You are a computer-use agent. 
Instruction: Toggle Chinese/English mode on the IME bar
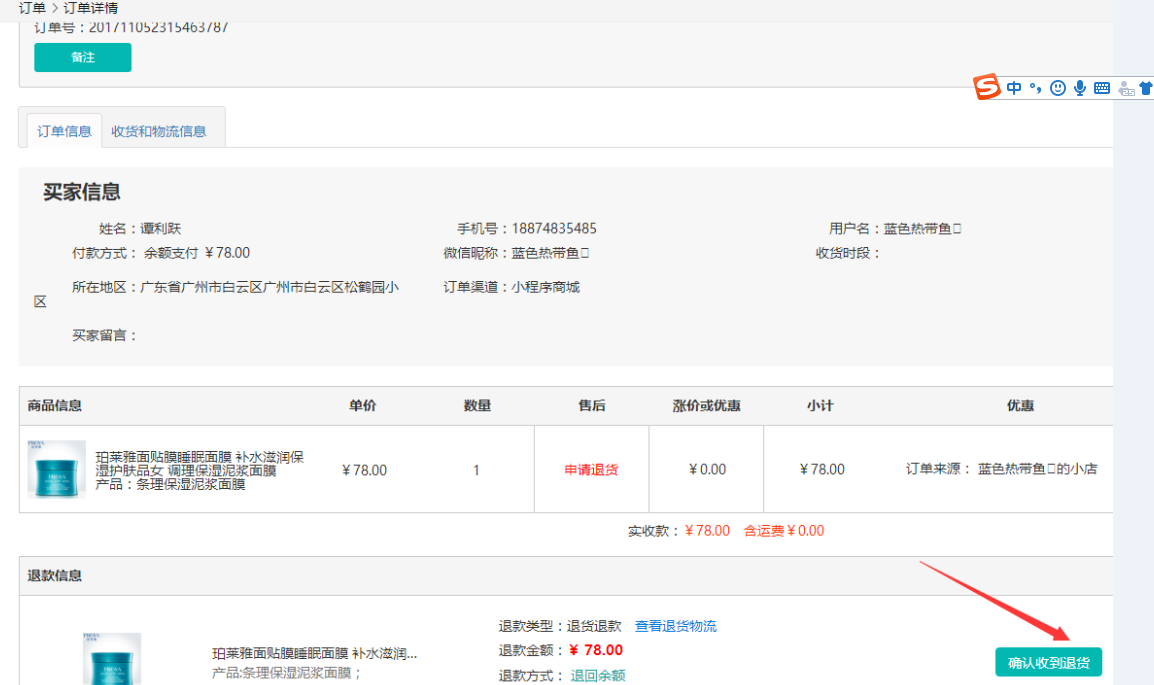point(1014,88)
